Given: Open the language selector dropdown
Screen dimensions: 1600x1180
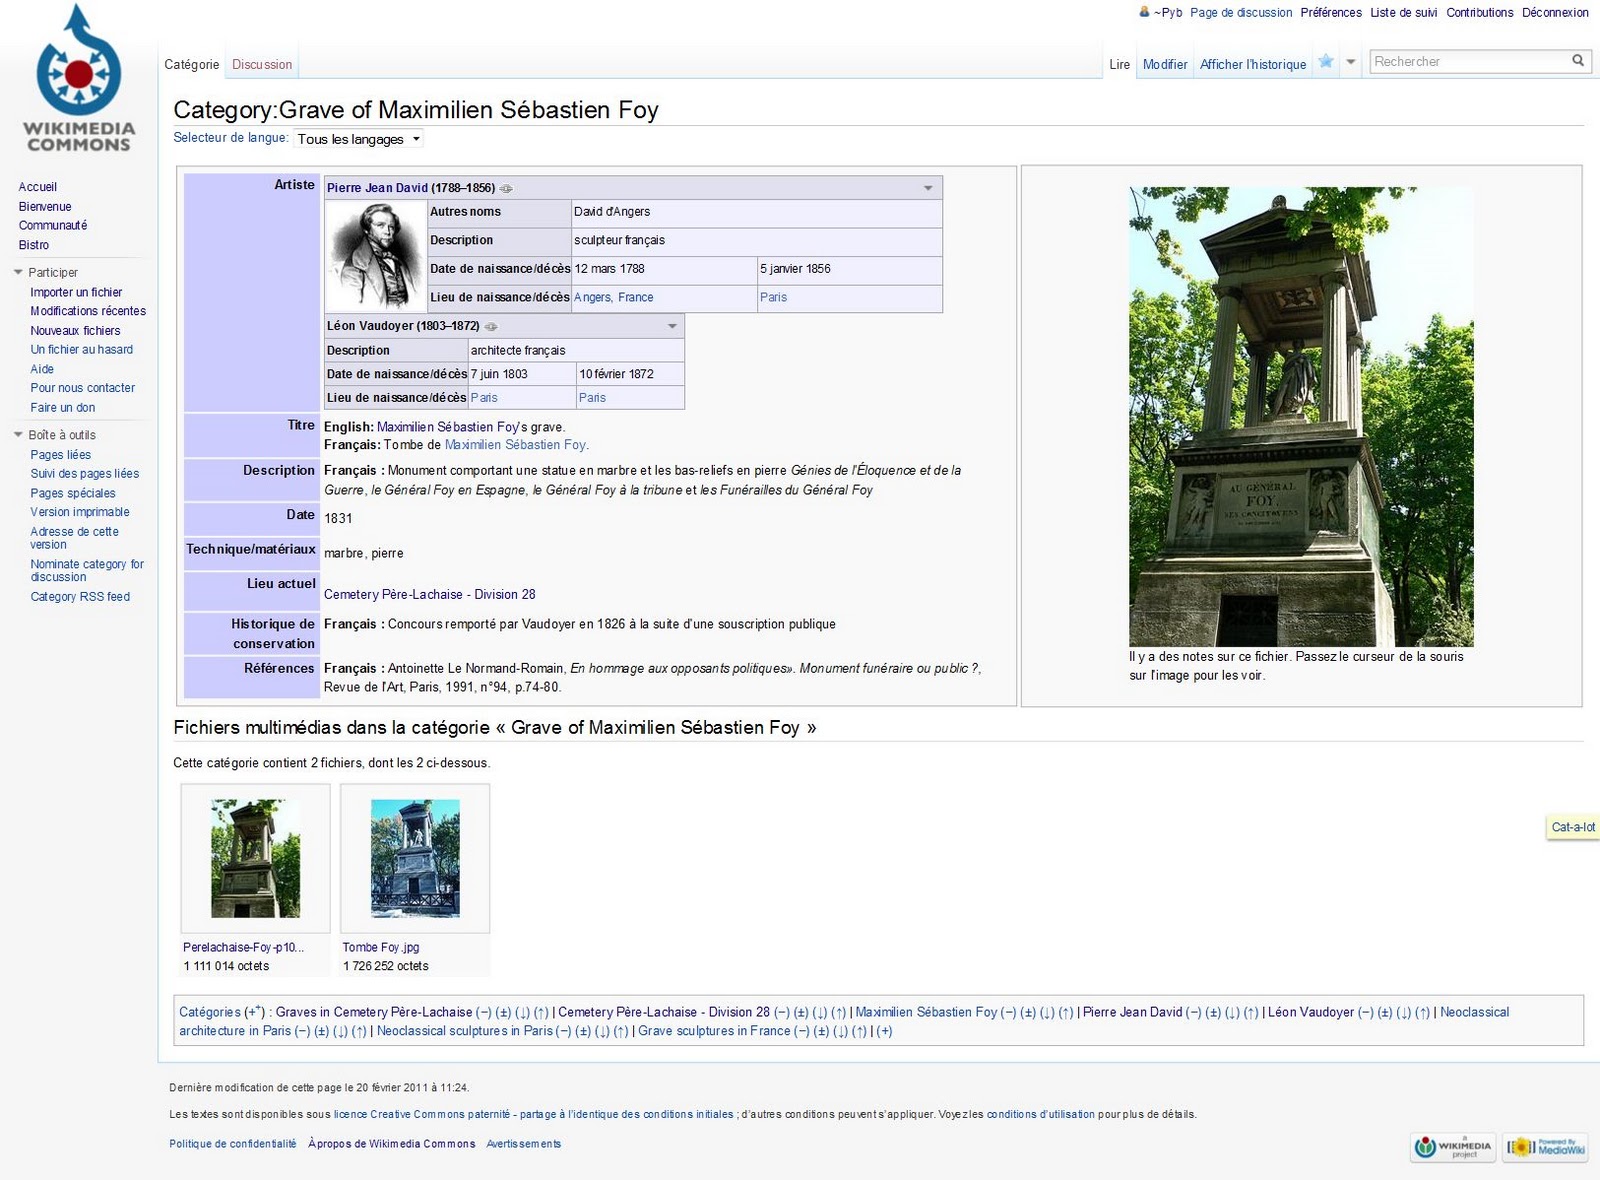Looking at the screenshot, I should (x=359, y=139).
